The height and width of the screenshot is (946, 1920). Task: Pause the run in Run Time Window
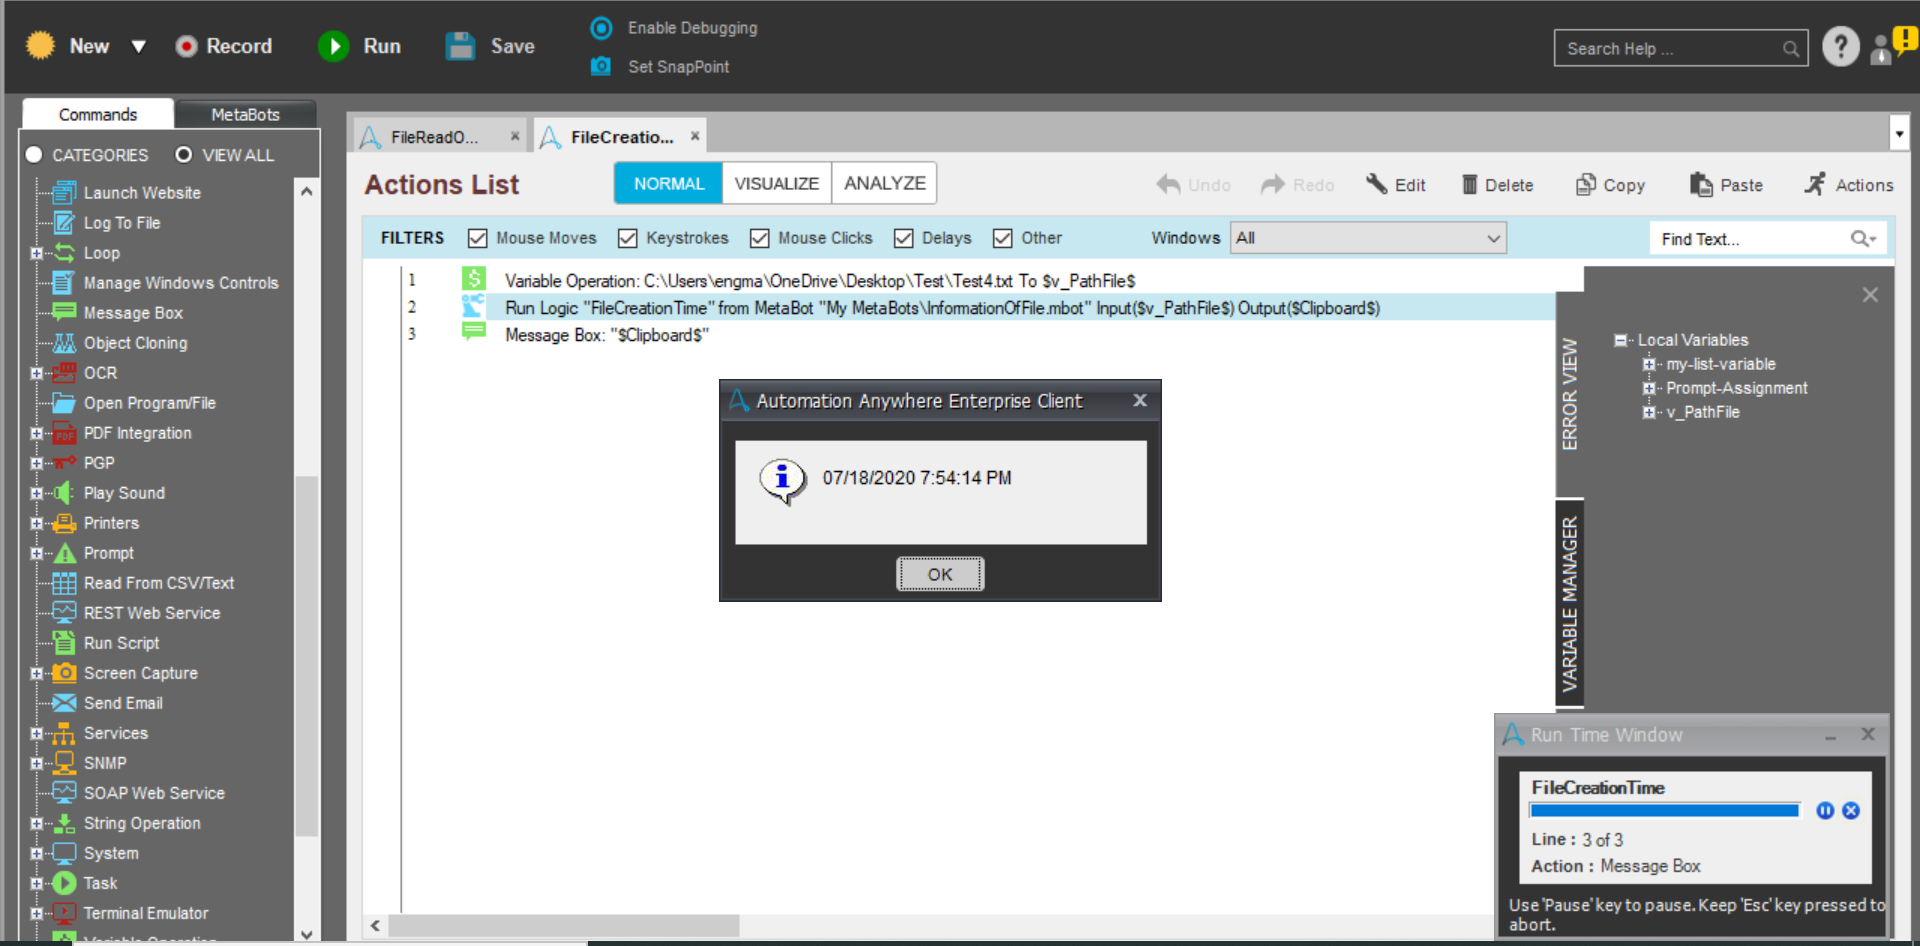point(1825,811)
